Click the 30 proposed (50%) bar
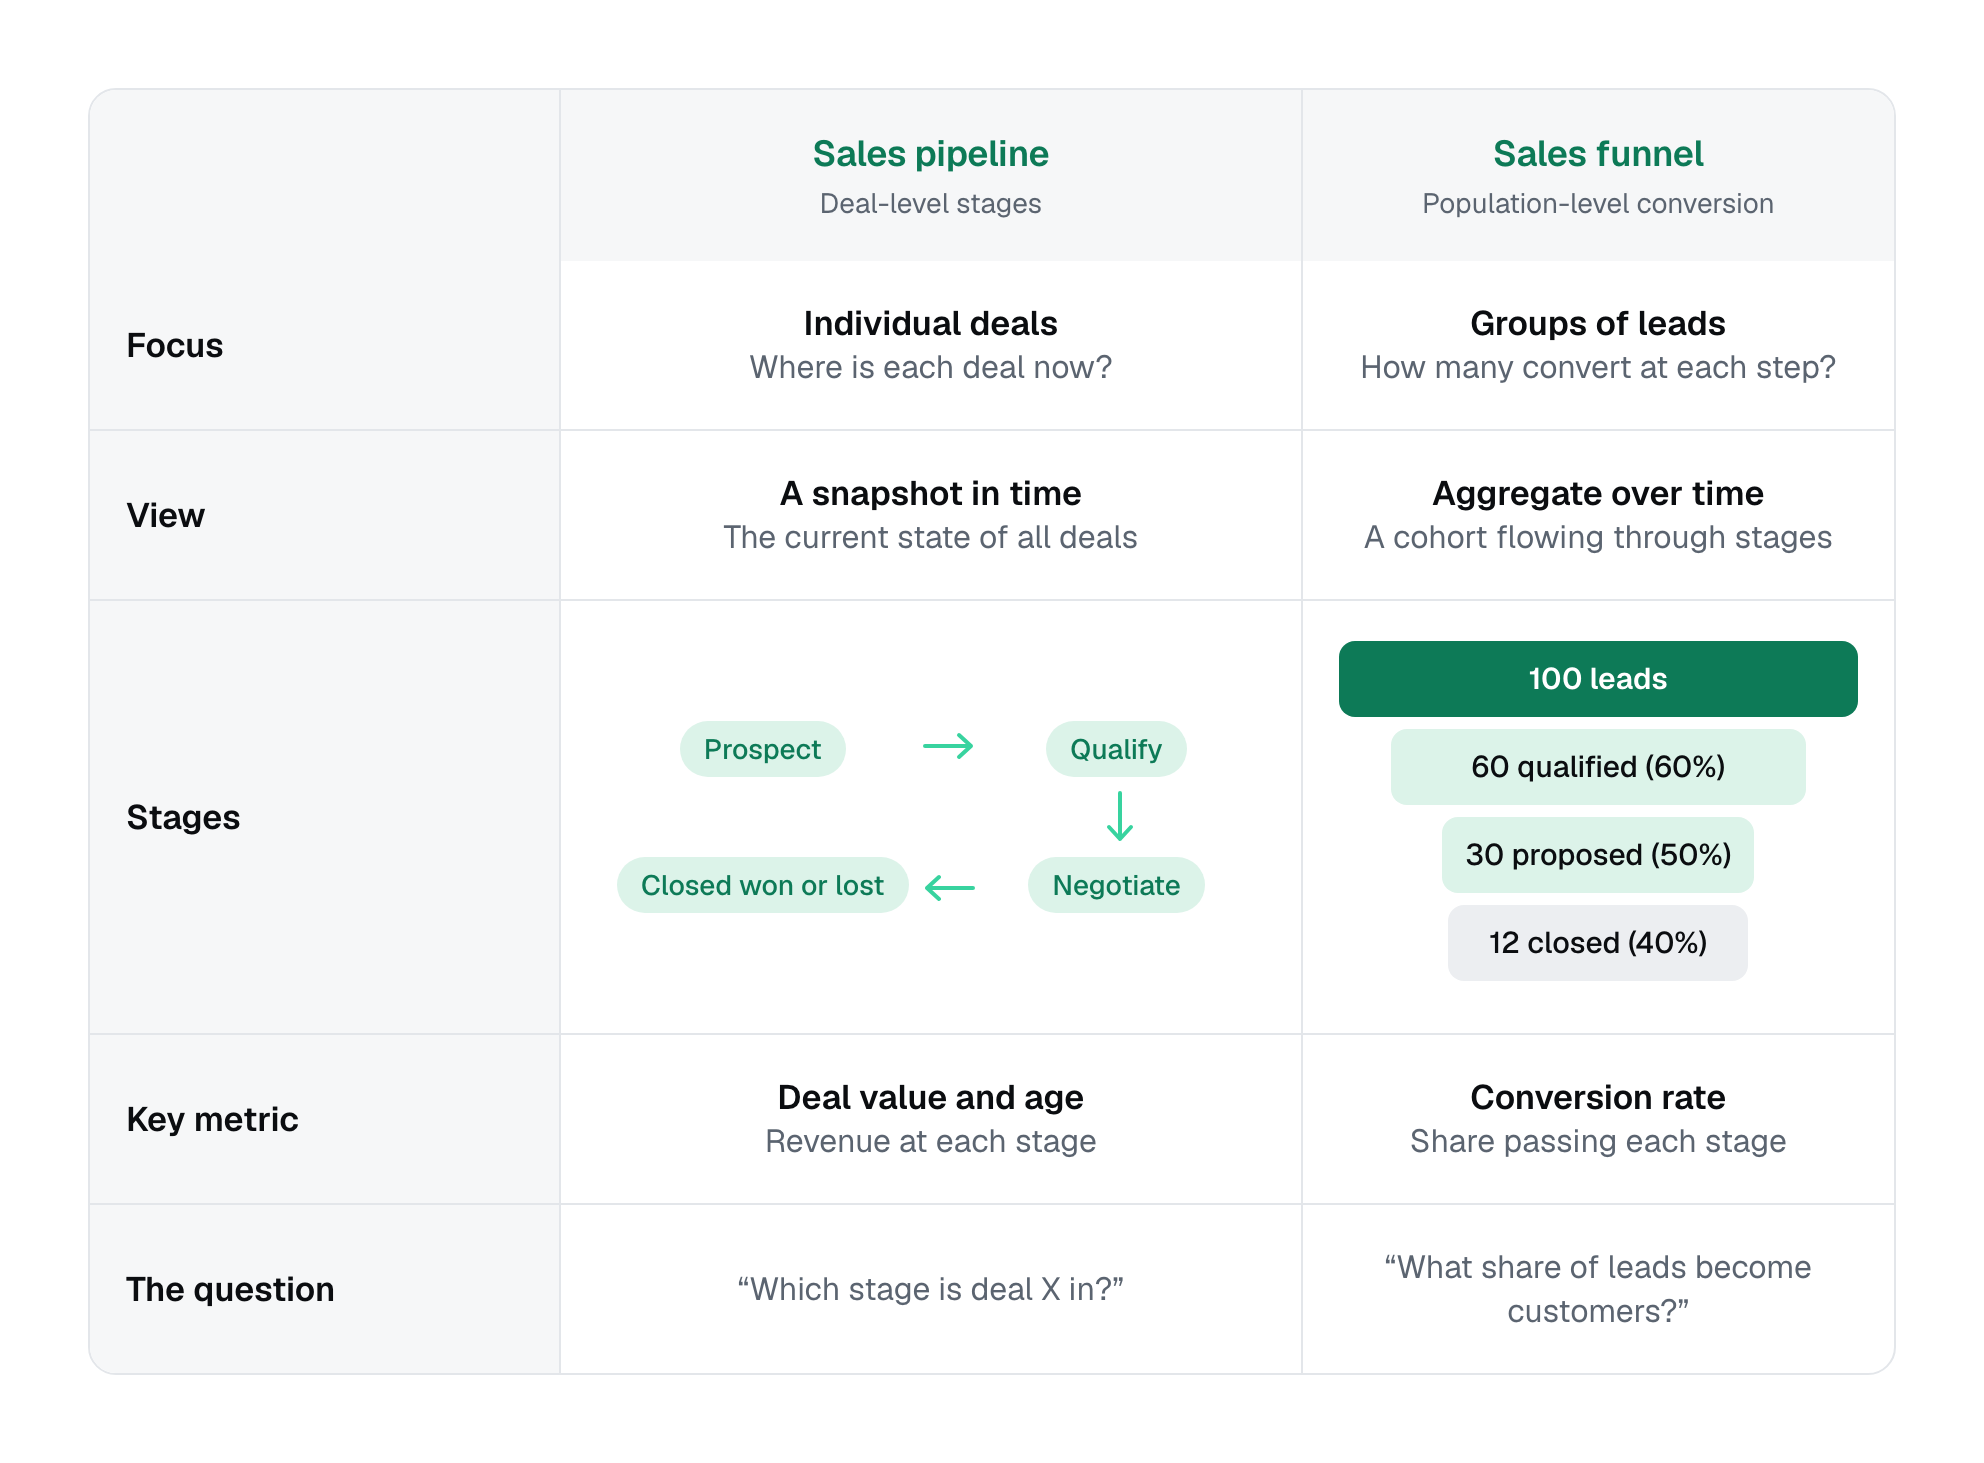Screen dimensions: 1984x1463 pyautogui.click(x=1598, y=855)
